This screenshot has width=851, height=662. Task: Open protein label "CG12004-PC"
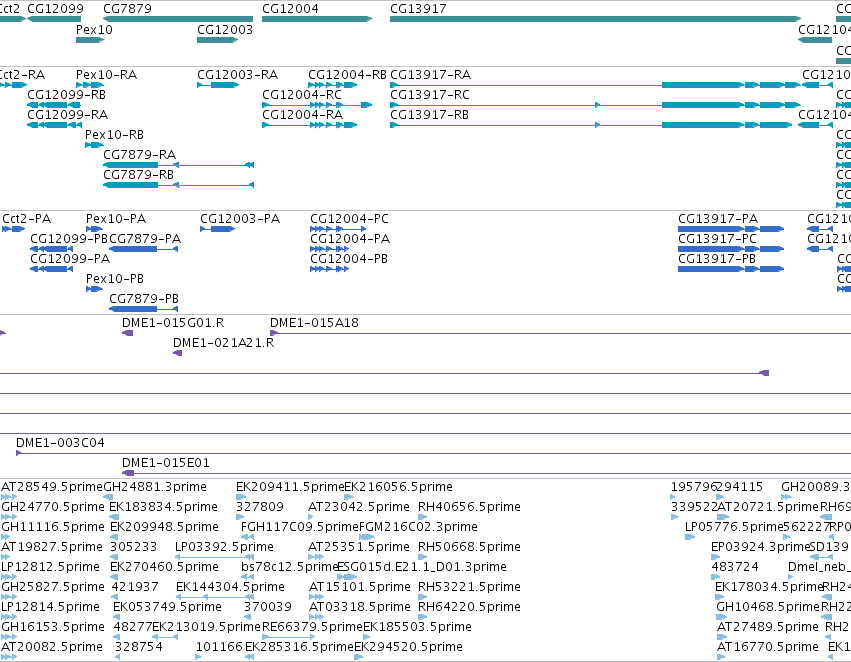350,219
